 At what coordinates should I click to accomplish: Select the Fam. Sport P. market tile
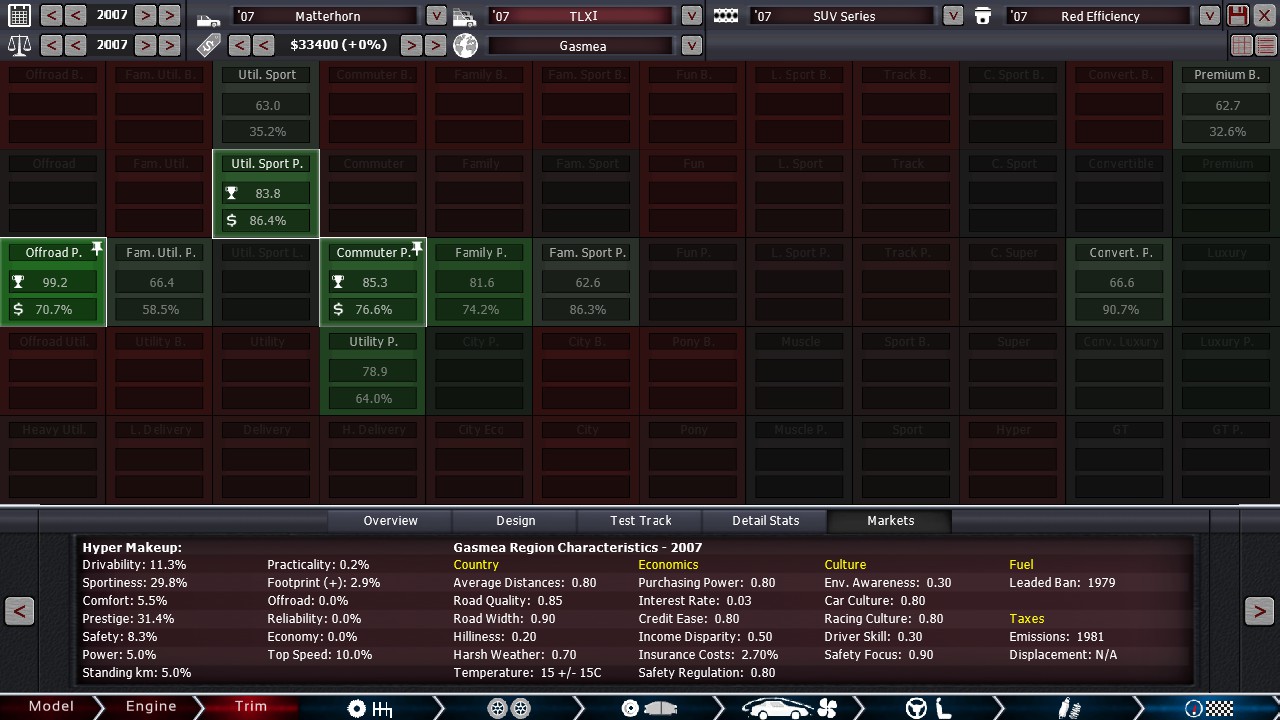coord(587,283)
